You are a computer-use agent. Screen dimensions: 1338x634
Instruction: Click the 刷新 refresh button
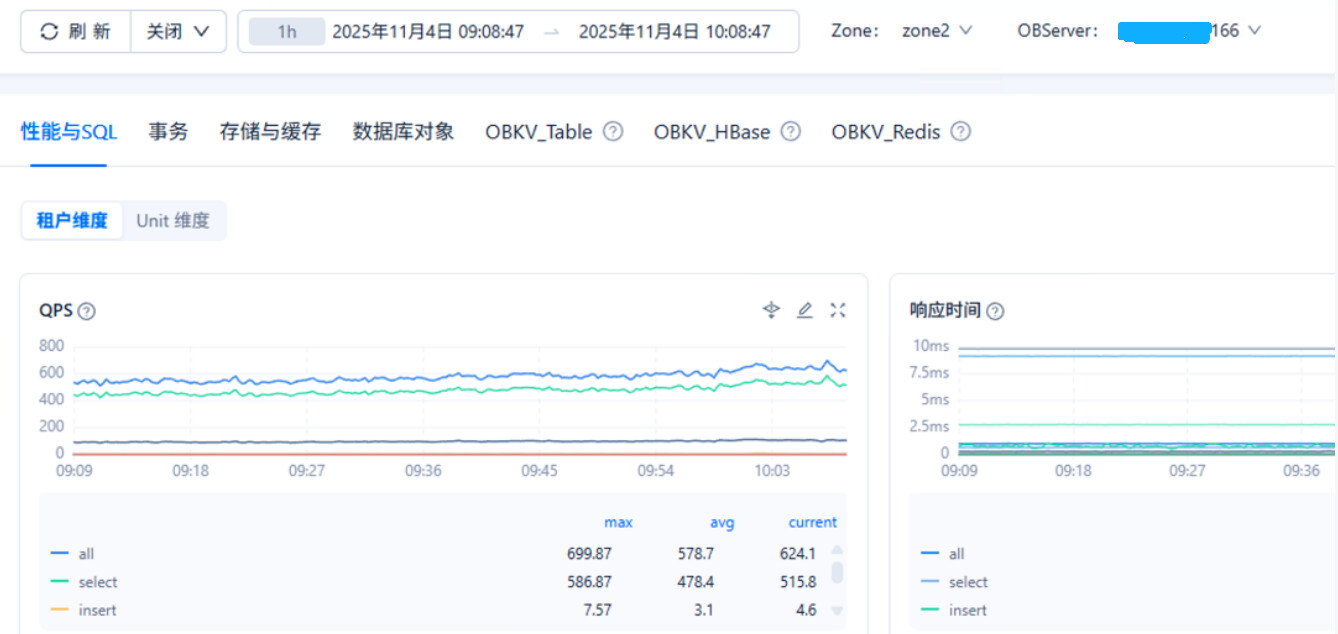pyautogui.click(x=76, y=31)
